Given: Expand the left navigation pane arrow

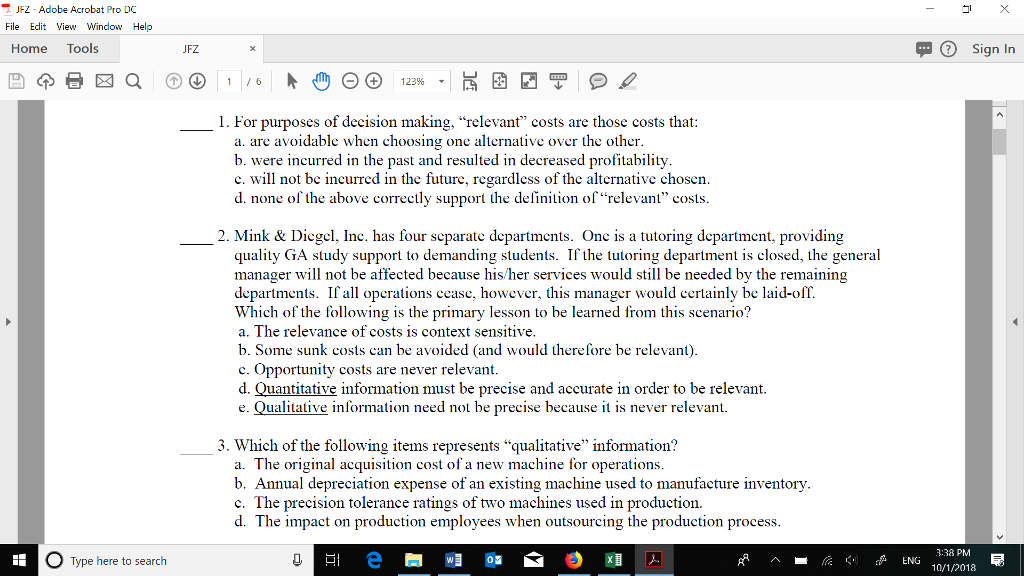Looking at the screenshot, I should point(7,322).
